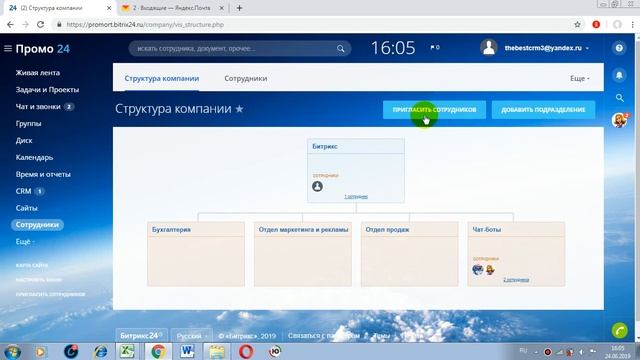The image size is (640, 360).
Task: Click Битрикс24 link in footer
Action: 141,336
